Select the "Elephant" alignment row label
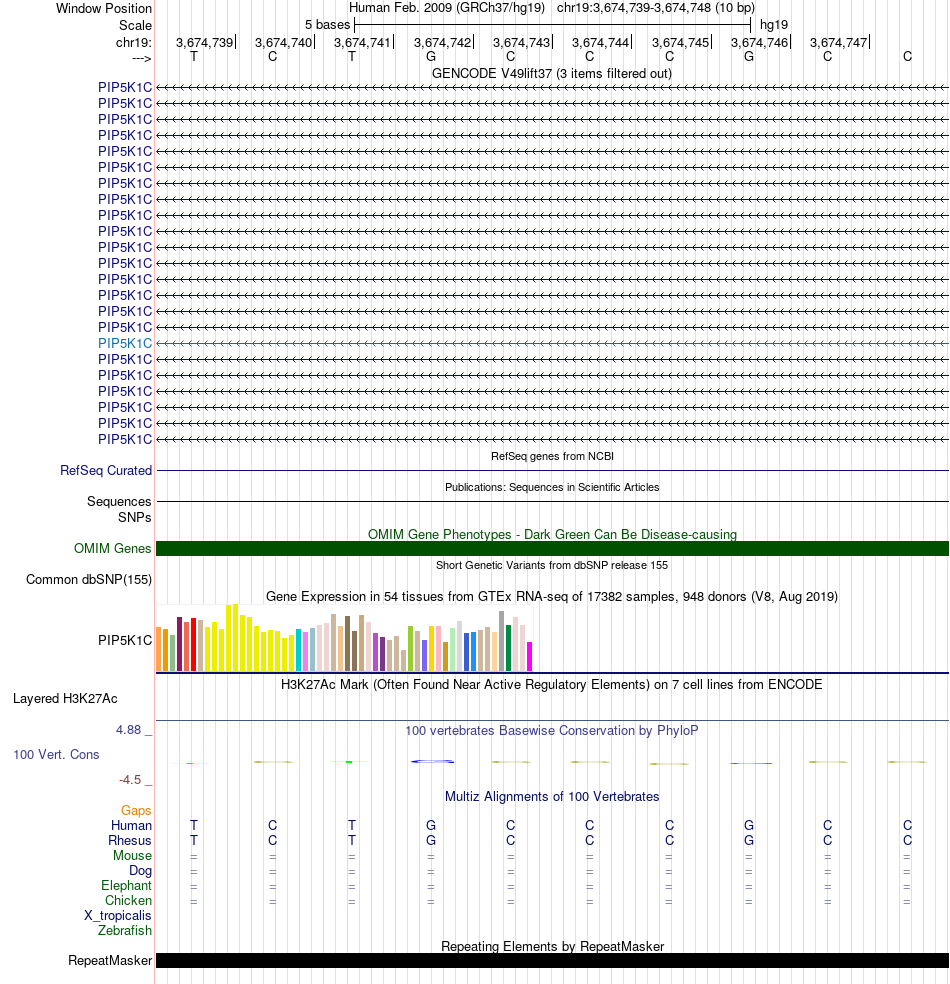The height and width of the screenshot is (984, 950). (x=127, y=885)
